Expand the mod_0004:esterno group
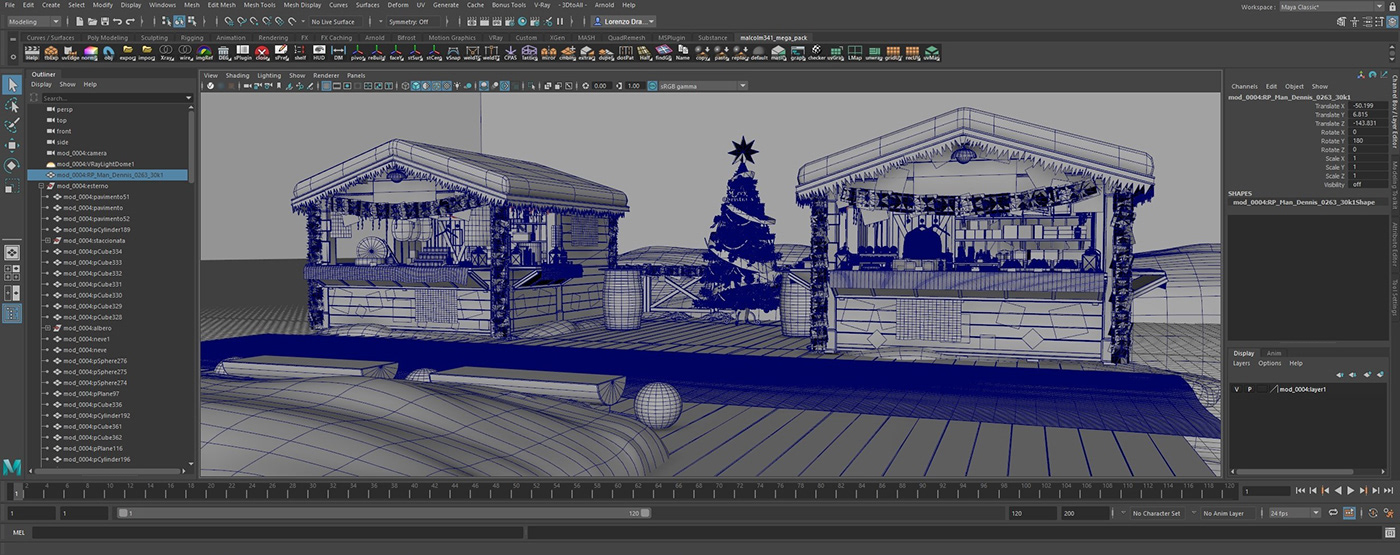The height and width of the screenshot is (555, 1400). click(41, 186)
